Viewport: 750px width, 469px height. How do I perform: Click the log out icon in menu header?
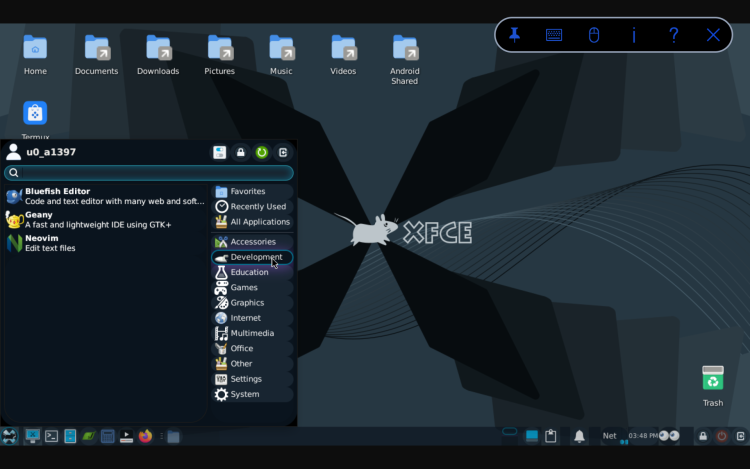(x=283, y=153)
